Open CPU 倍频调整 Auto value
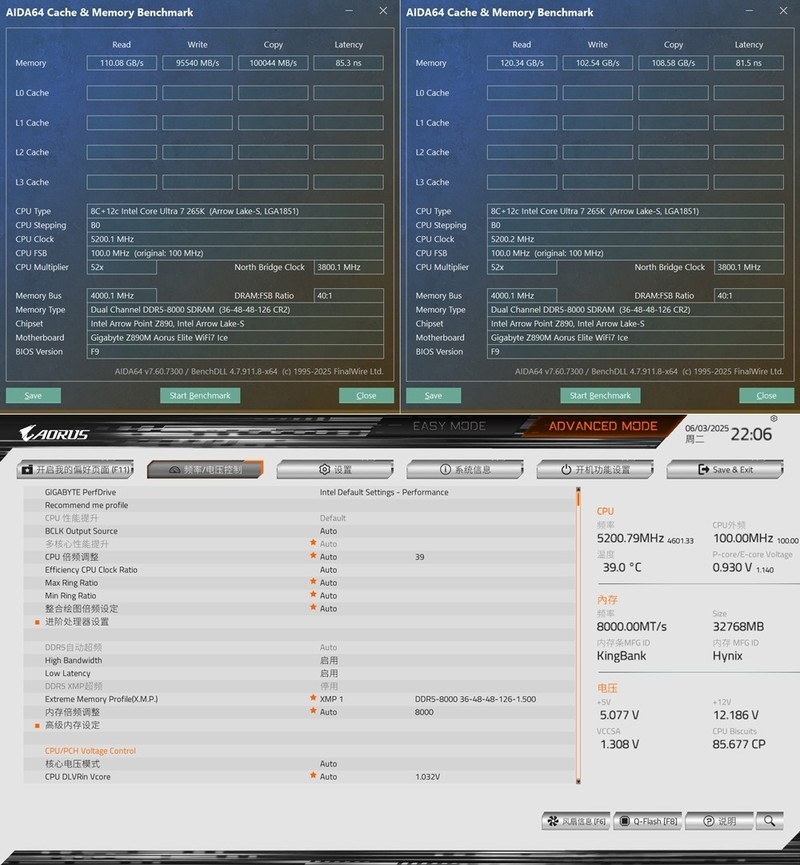Screen dimensions: 800x865 click(x=328, y=557)
